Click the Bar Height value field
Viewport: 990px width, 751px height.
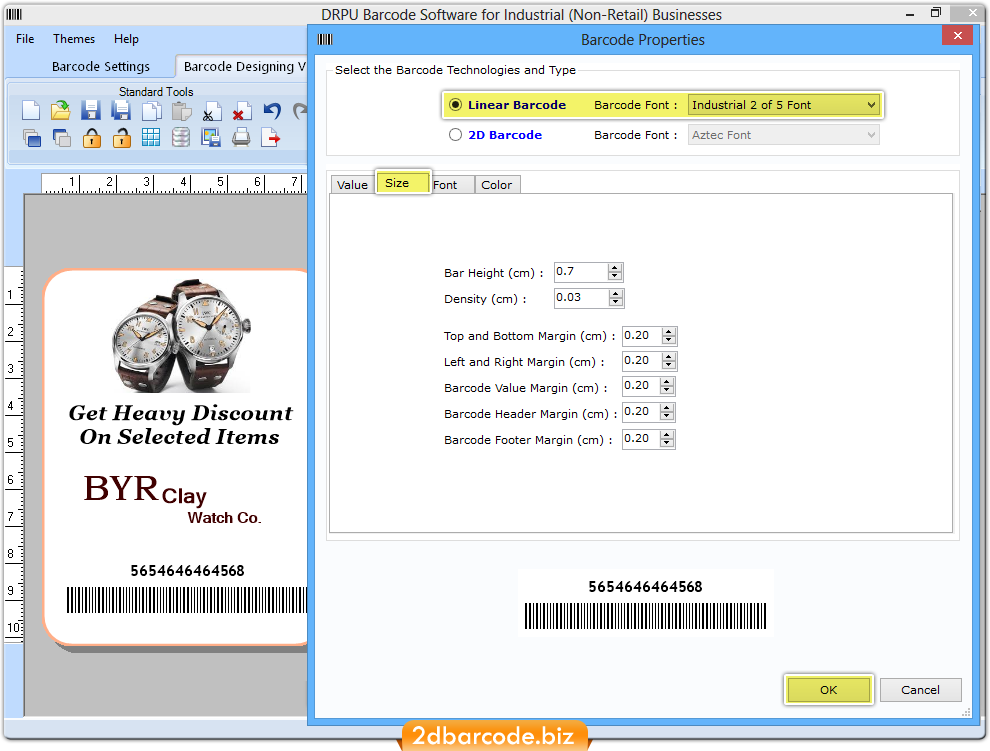point(581,272)
